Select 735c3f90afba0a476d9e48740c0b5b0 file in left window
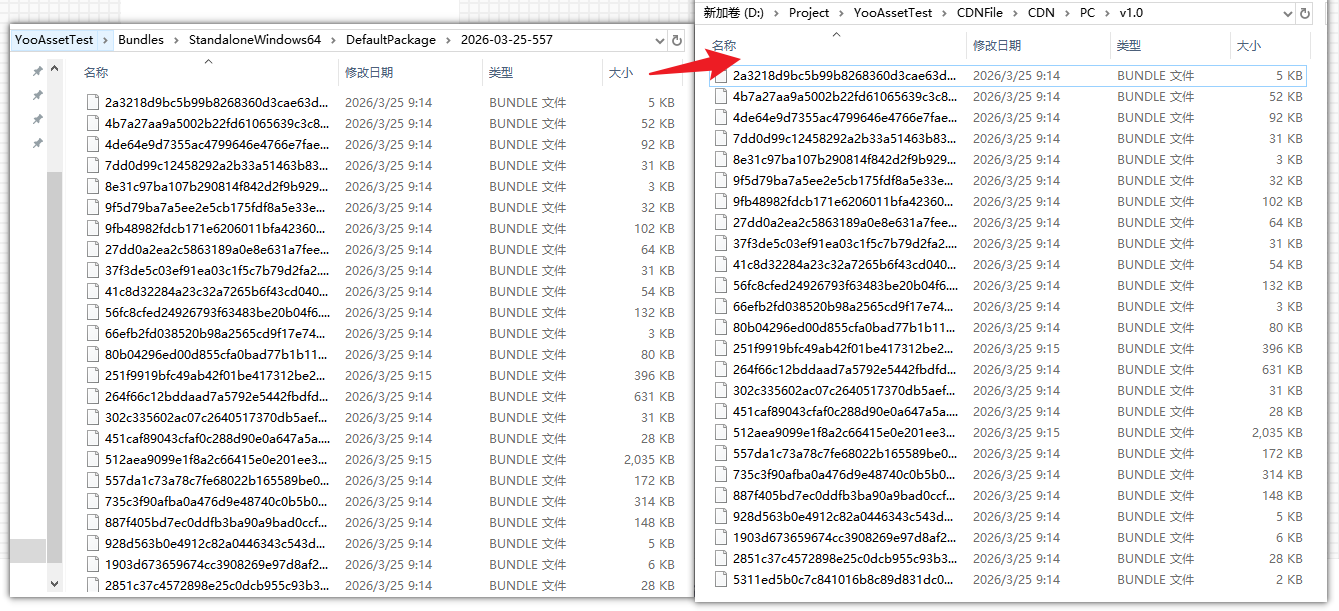 pyautogui.click(x=216, y=501)
